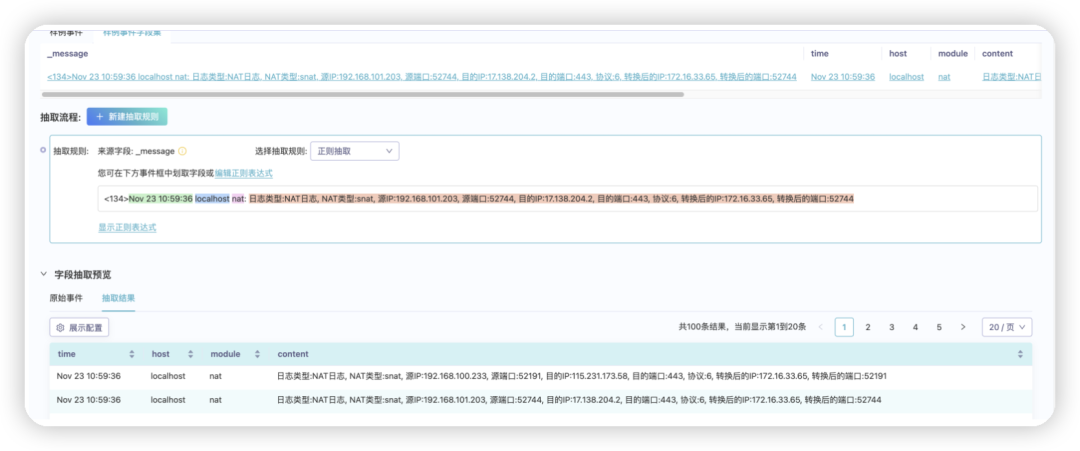This screenshot has height=451, width=1080.
Task: Click the localhost link in sample row
Action: (906, 77)
